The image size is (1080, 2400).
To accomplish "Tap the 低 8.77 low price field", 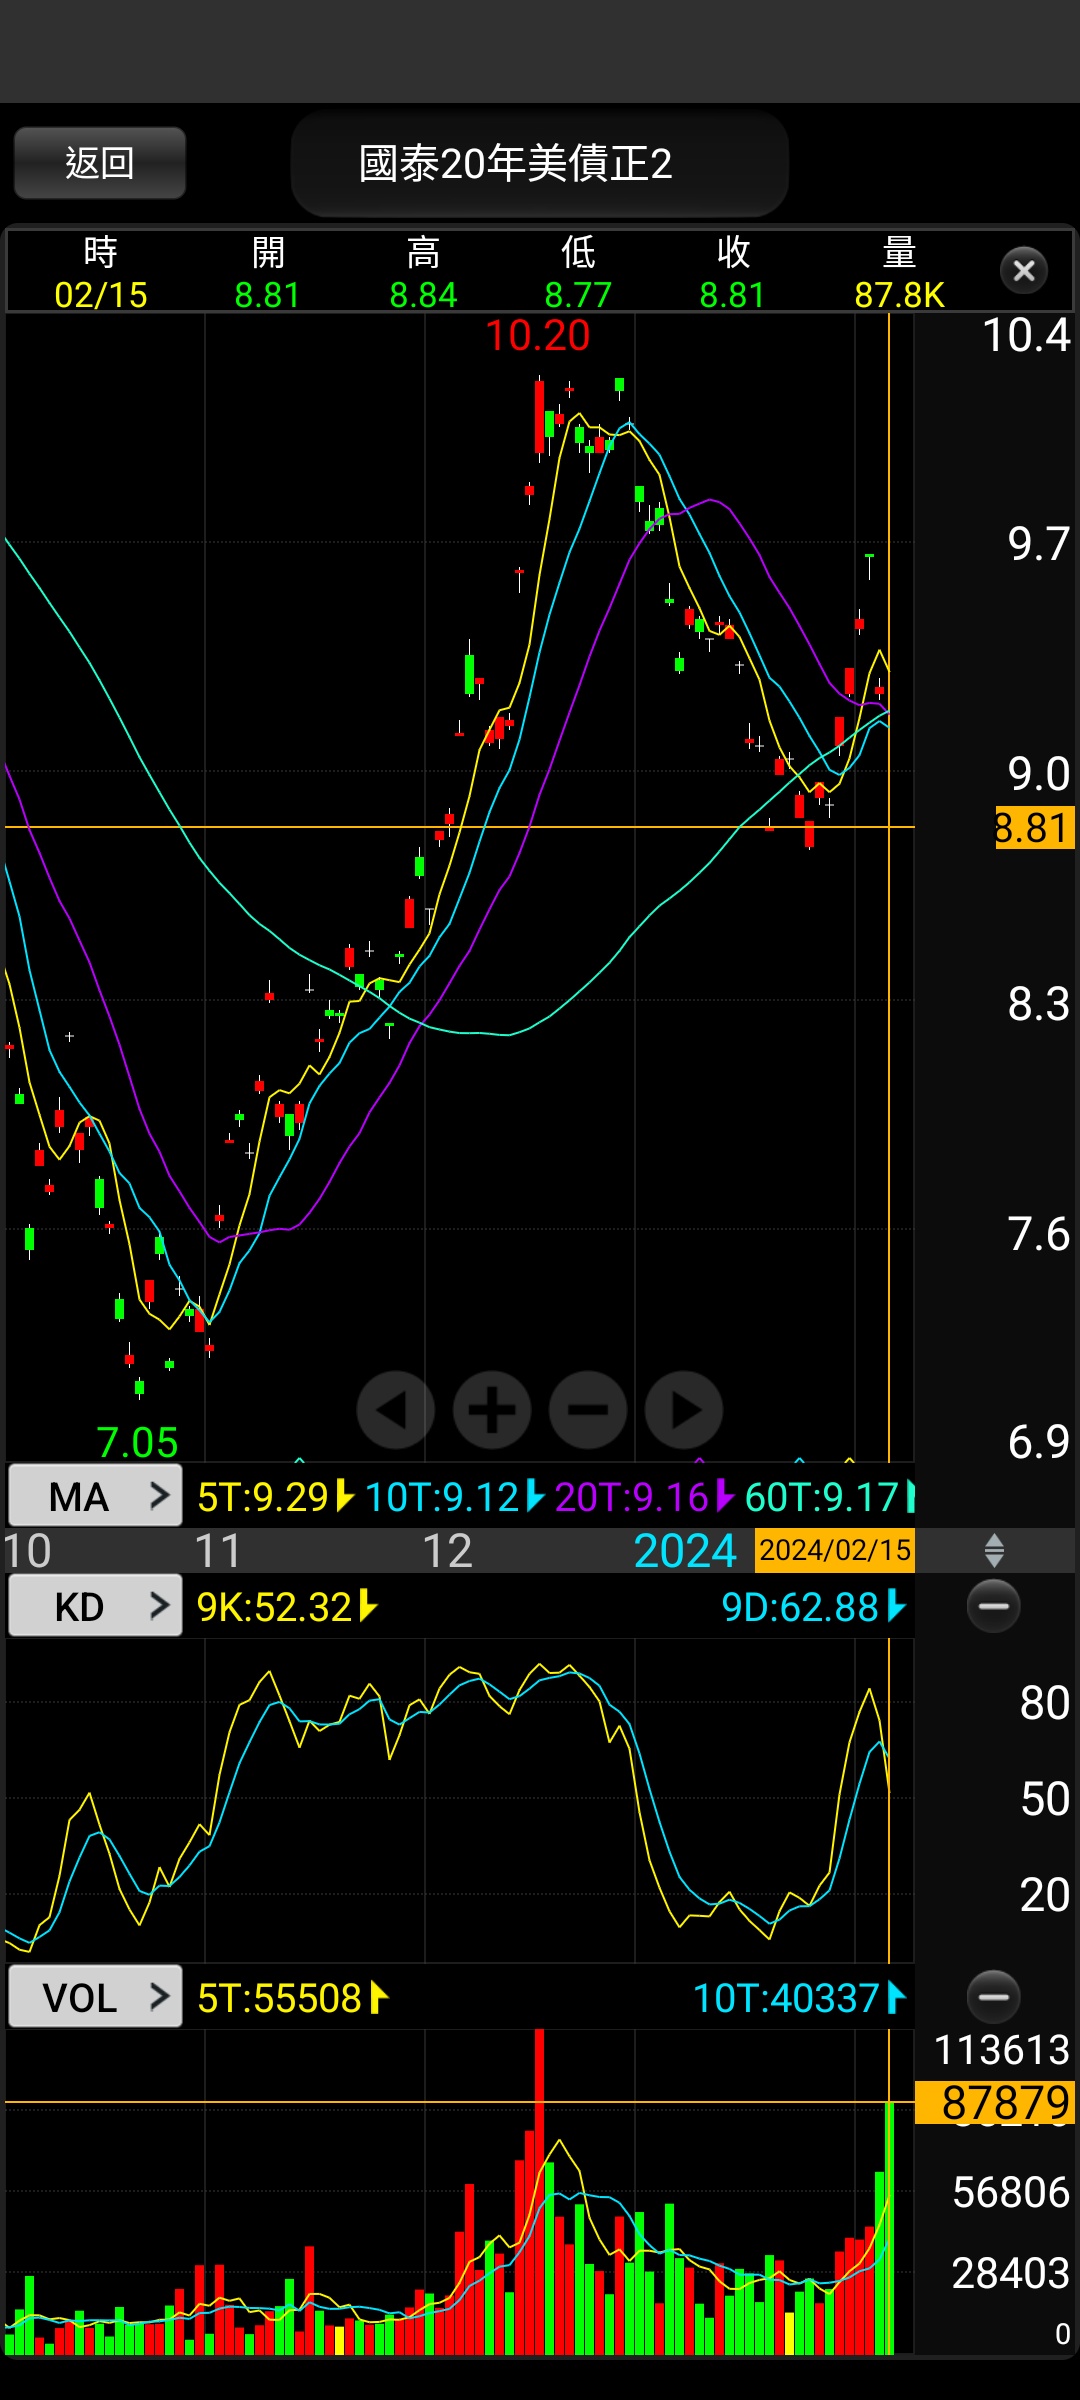I will pyautogui.click(x=578, y=273).
